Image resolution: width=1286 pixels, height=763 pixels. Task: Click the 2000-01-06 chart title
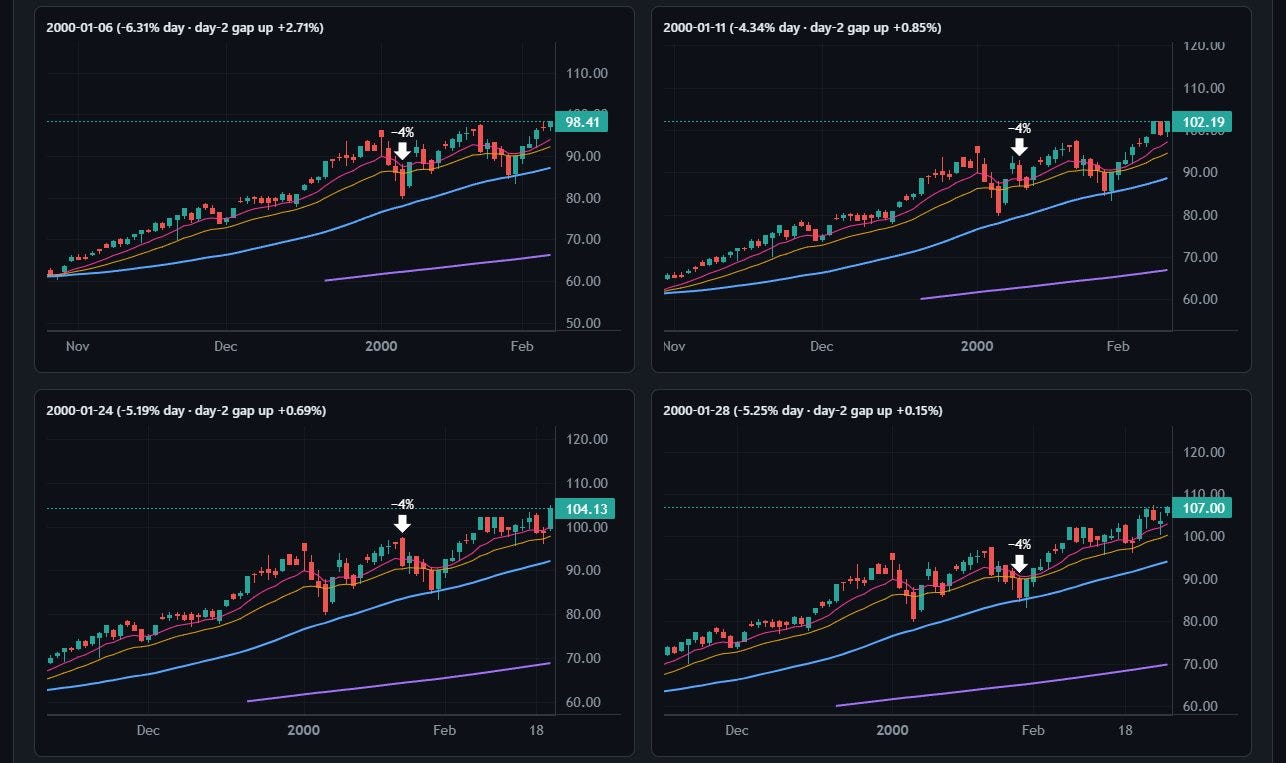(x=184, y=27)
